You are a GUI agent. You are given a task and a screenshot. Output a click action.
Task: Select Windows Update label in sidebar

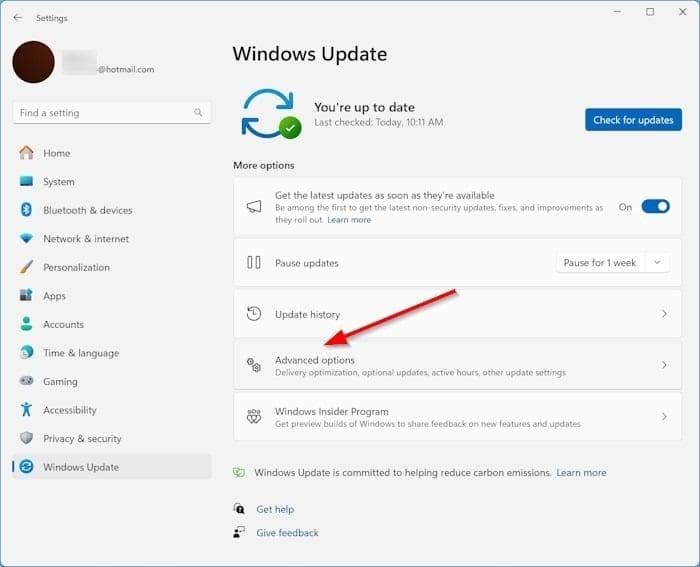pyautogui.click(x=81, y=467)
